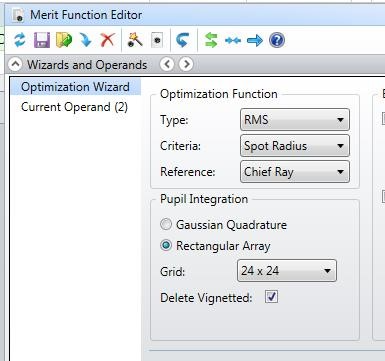
Task: Click the Merit Function Editor title icon
Action: [x=18, y=15]
